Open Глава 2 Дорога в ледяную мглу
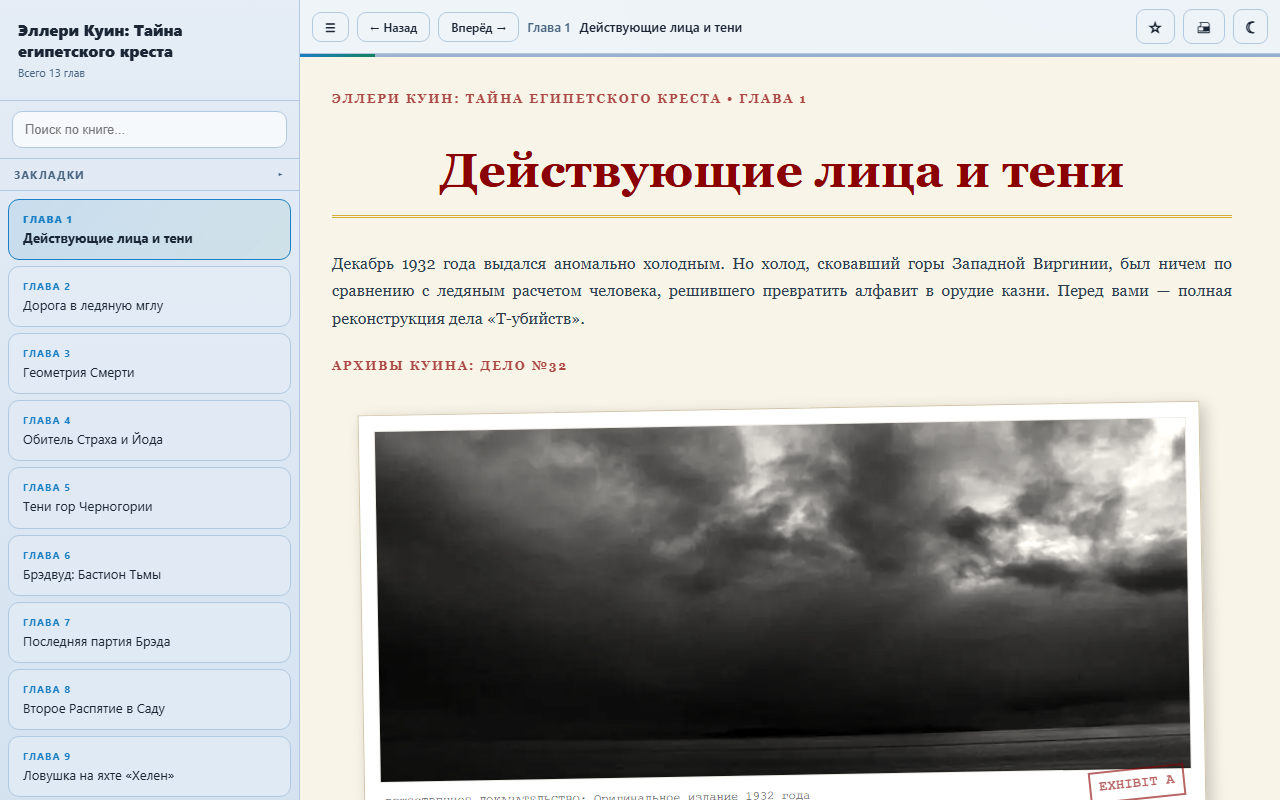This screenshot has height=800, width=1280. (149, 296)
